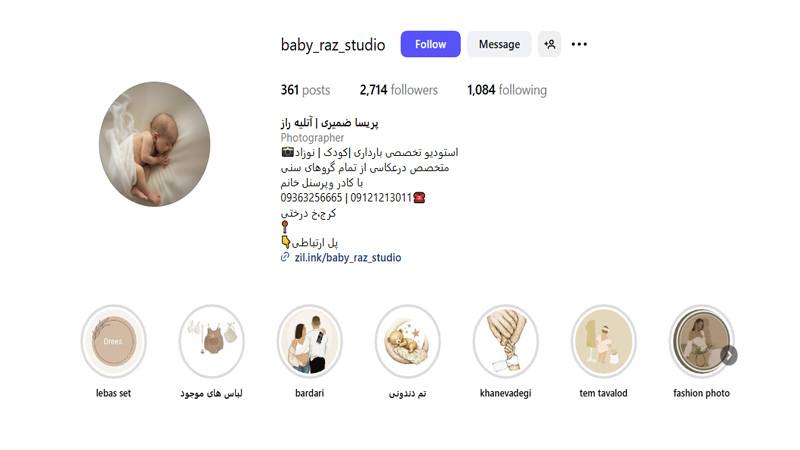Image resolution: width=800 pixels, height=450 pixels.
Task: Click the link chain icon in bio
Action: click(285, 257)
